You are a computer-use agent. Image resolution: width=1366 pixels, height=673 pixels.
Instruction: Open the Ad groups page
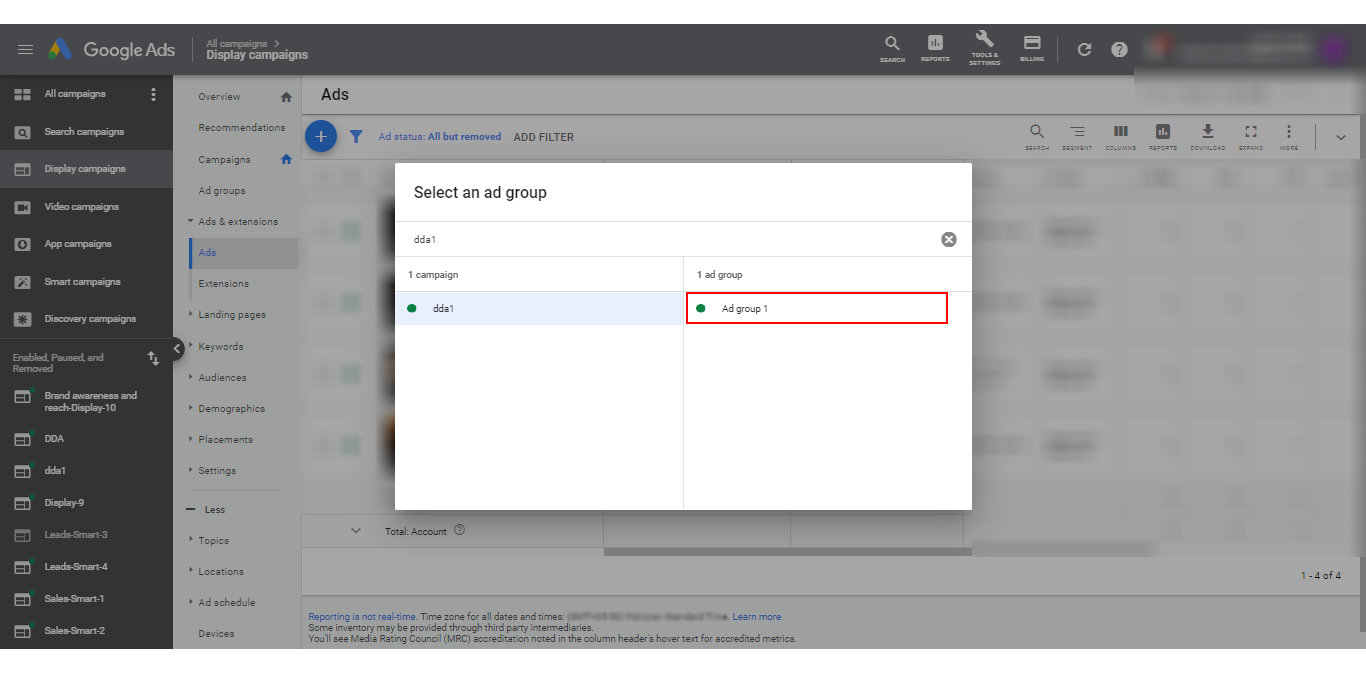coord(221,191)
